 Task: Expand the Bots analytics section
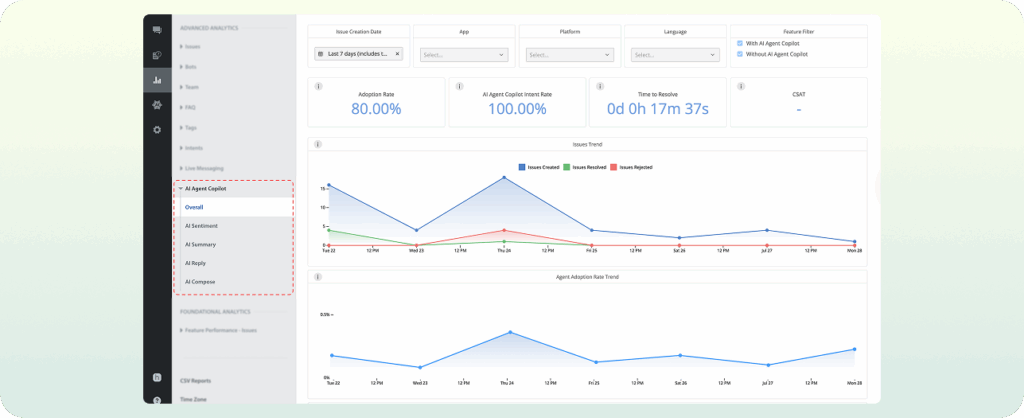click(188, 67)
